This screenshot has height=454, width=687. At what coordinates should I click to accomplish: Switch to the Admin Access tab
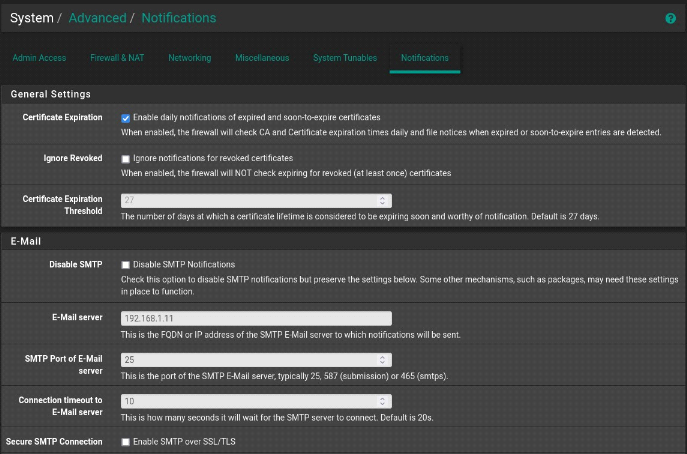point(39,58)
